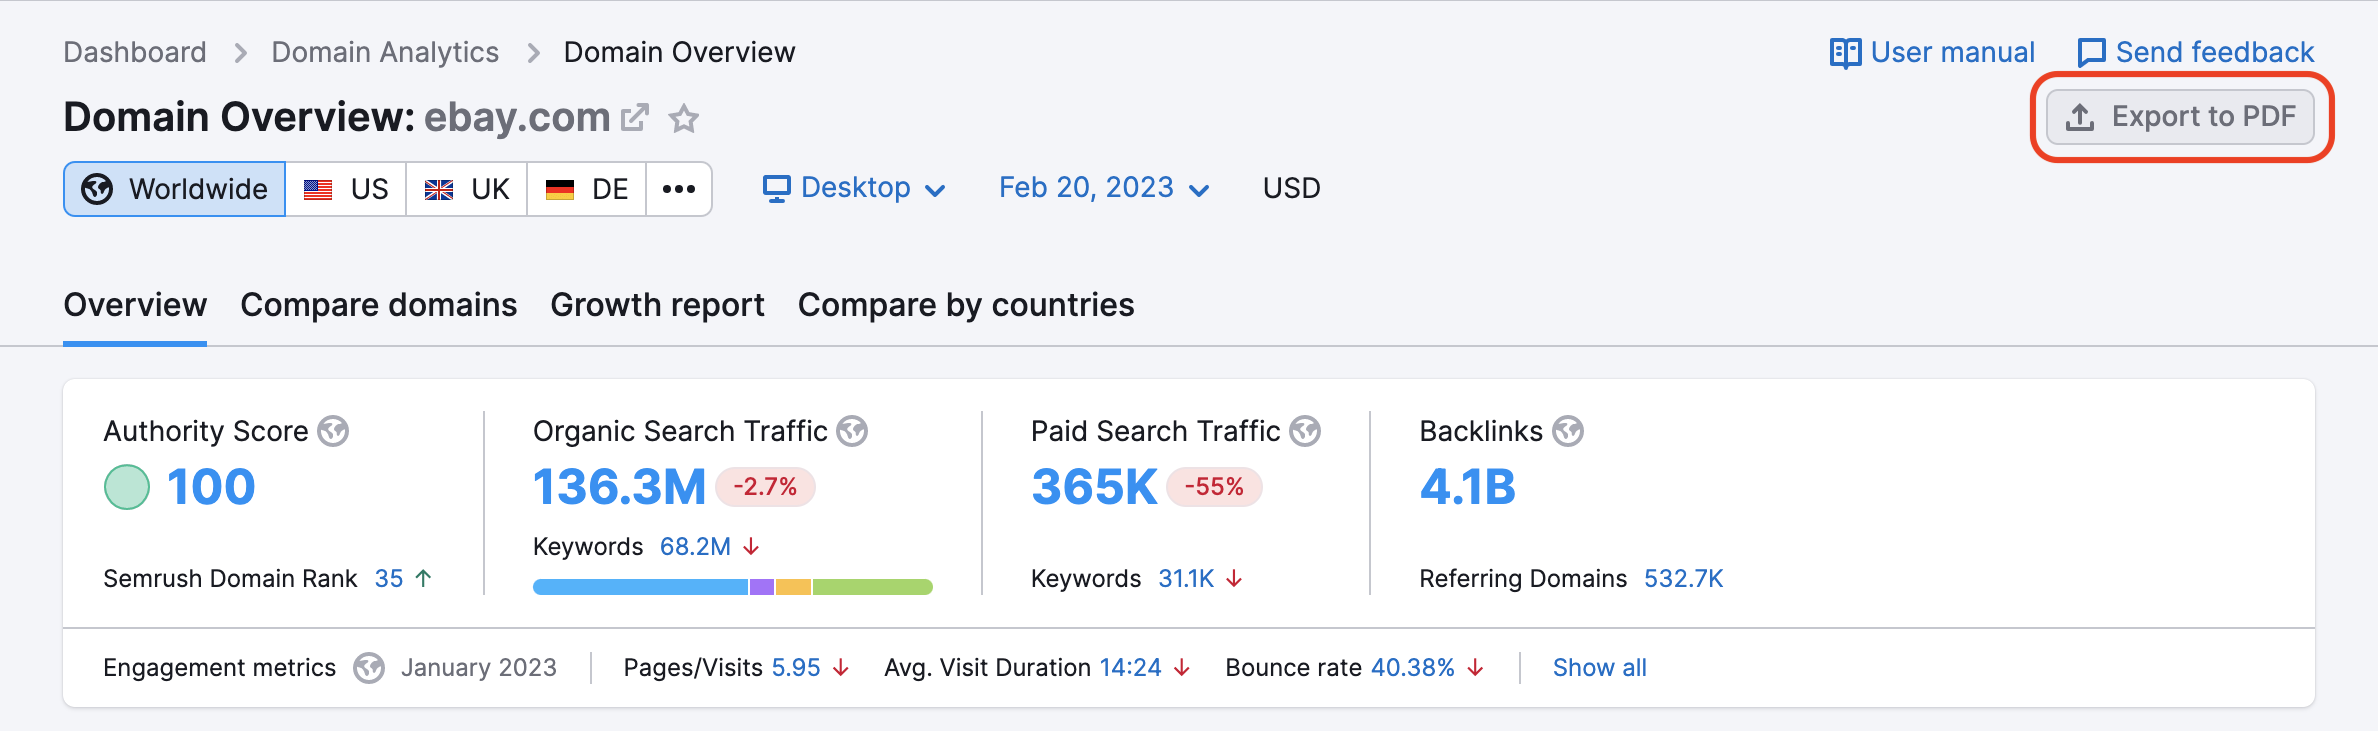Switch to the DE database
Screen dimensions: 2378x731
[587, 189]
